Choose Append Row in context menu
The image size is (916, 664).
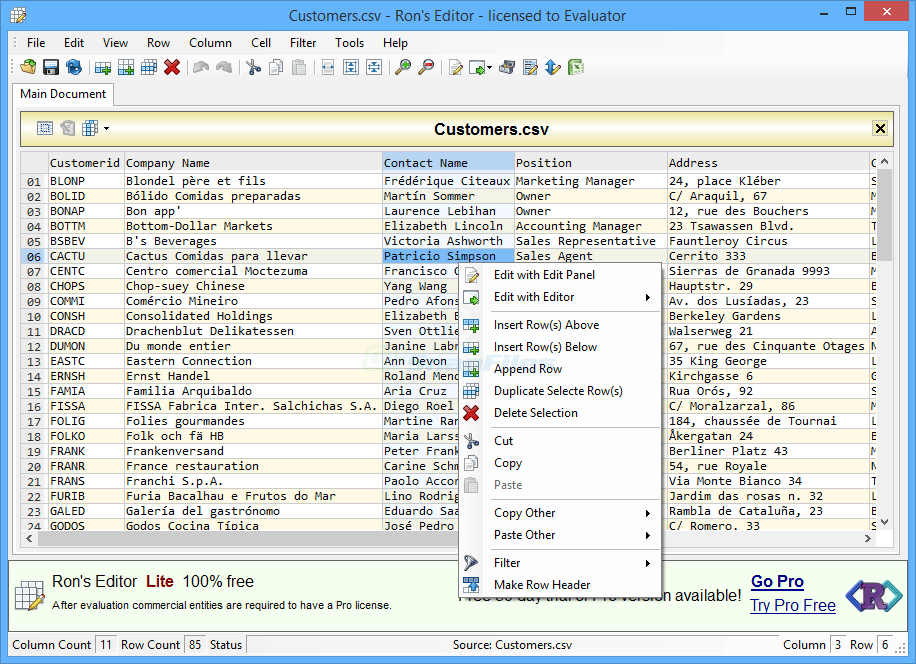click(560, 369)
